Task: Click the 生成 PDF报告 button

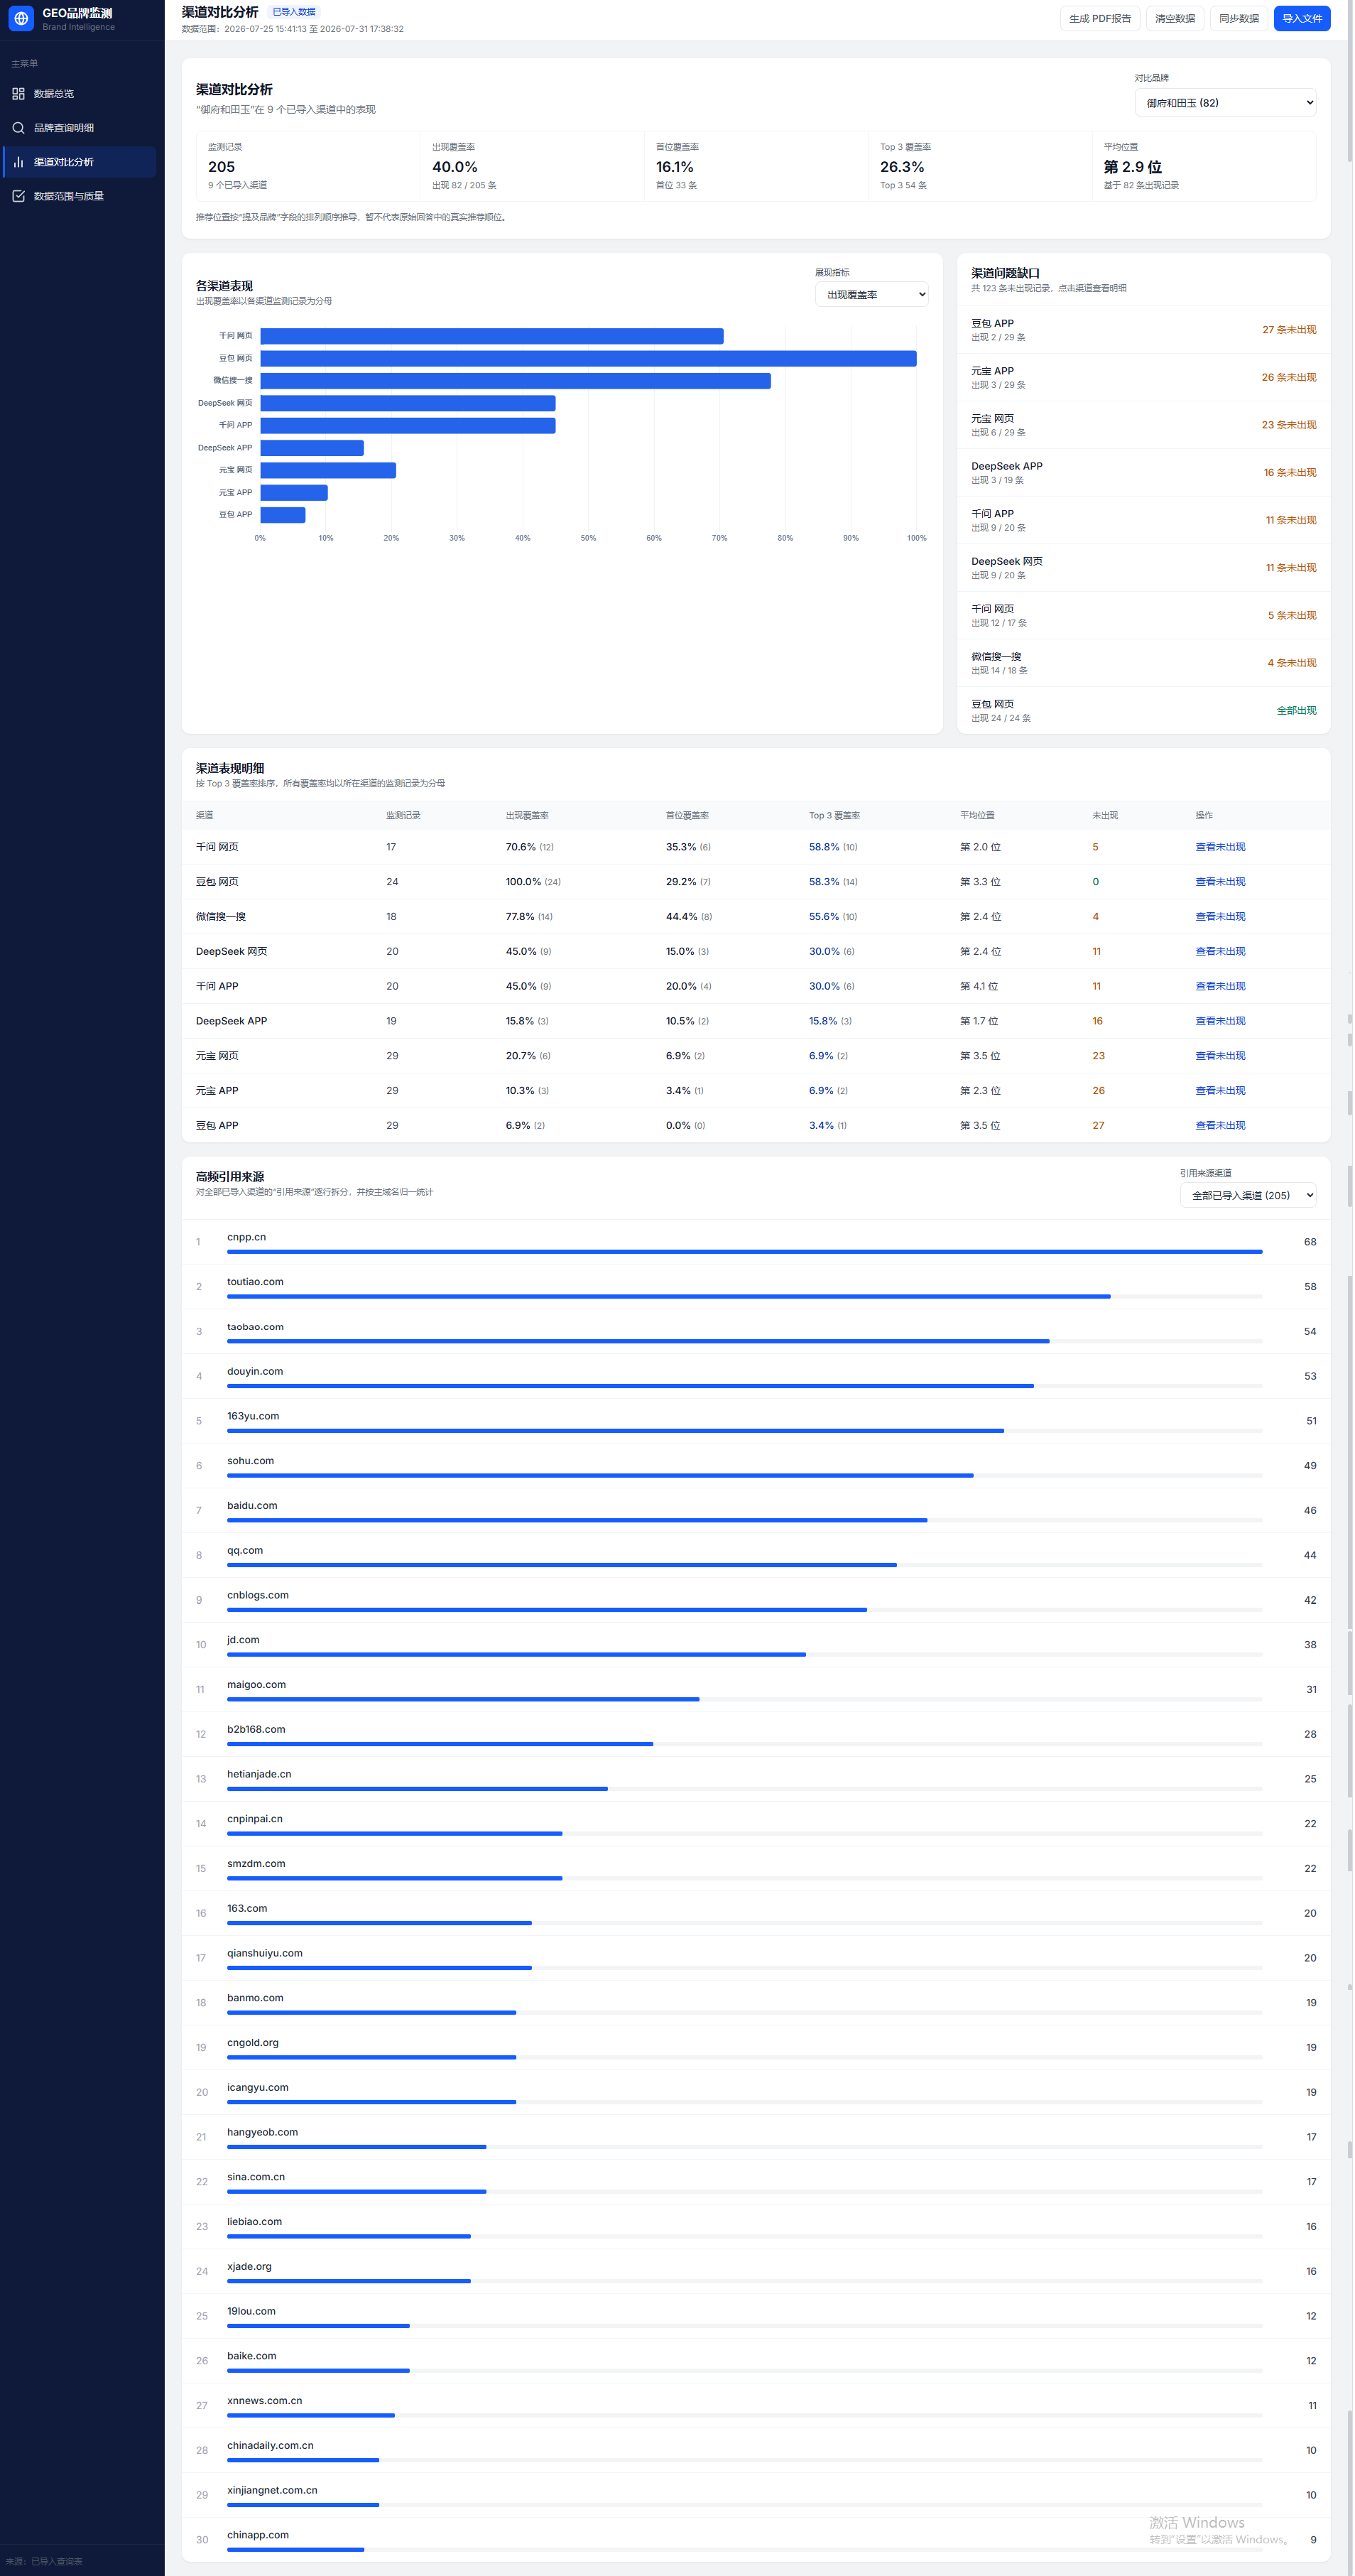Action: [x=1101, y=19]
